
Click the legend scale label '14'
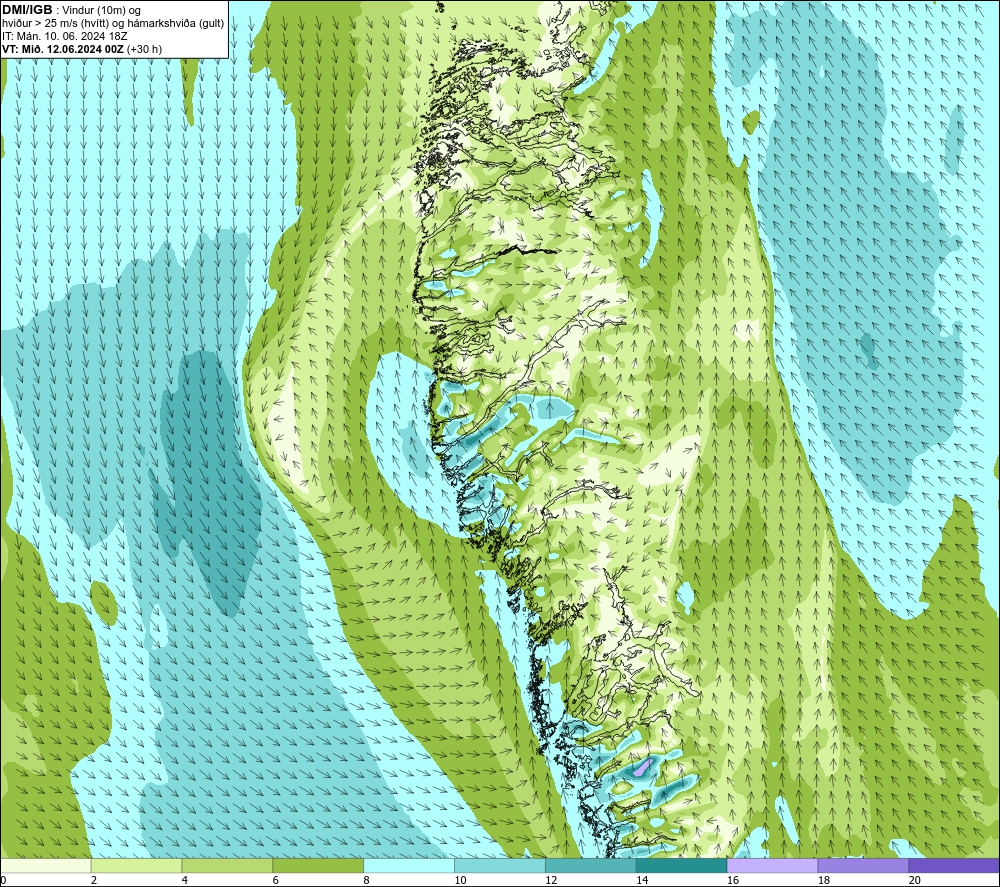642,880
